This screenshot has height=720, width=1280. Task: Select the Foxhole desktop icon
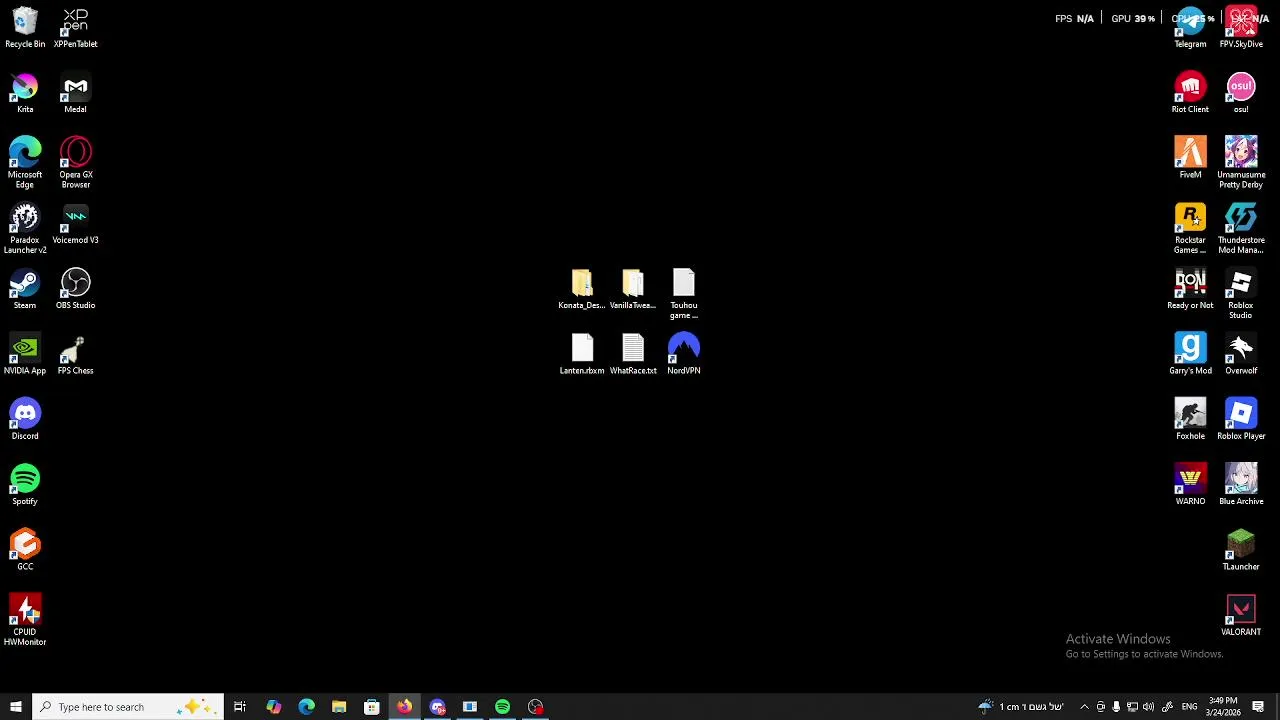point(1190,419)
